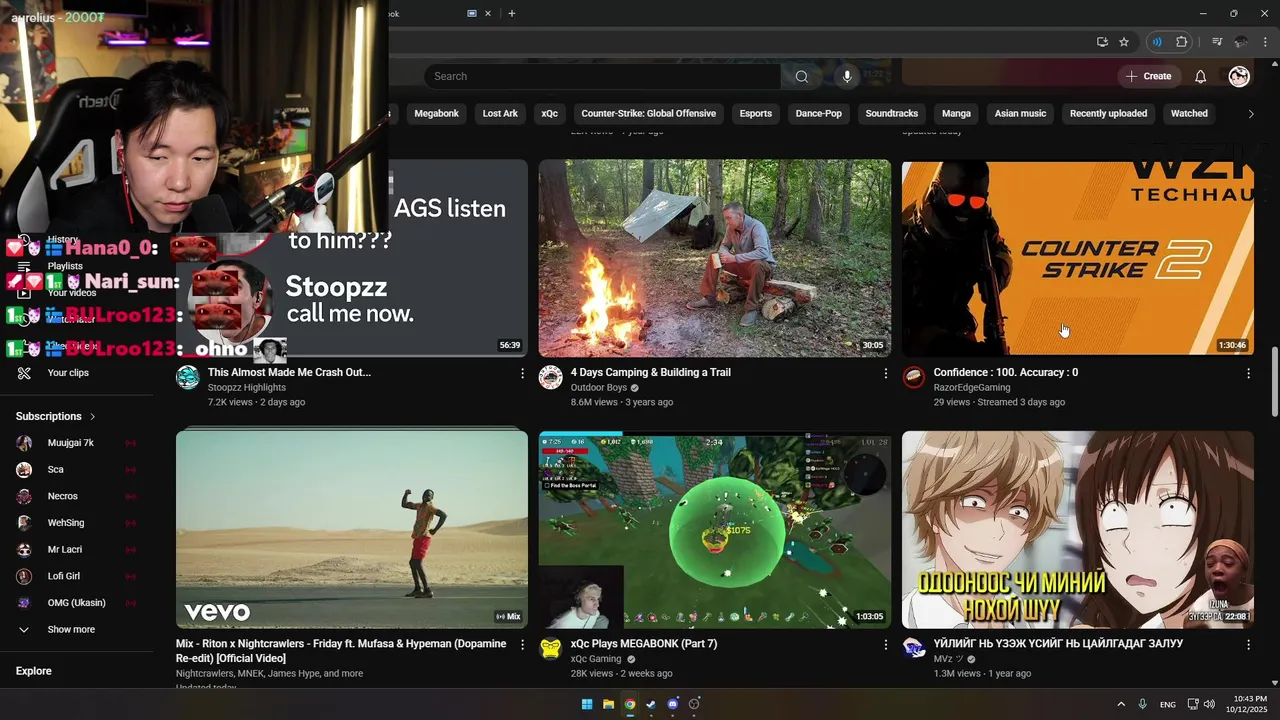Open options for This Almost Made Me Crash Out
The height and width of the screenshot is (720, 1280).
tap(522, 373)
